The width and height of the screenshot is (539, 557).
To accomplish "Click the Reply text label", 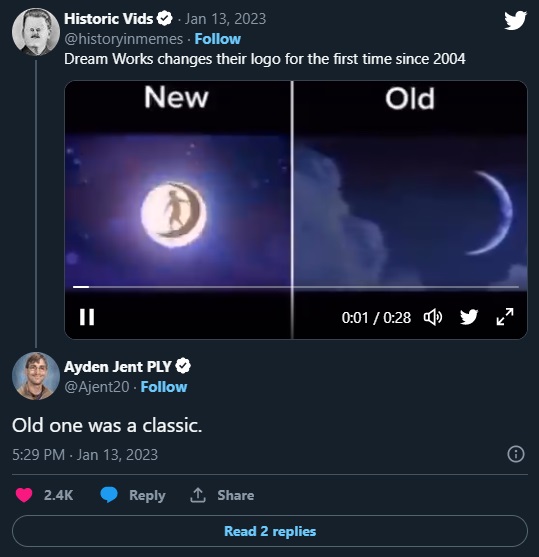I will click(147, 496).
